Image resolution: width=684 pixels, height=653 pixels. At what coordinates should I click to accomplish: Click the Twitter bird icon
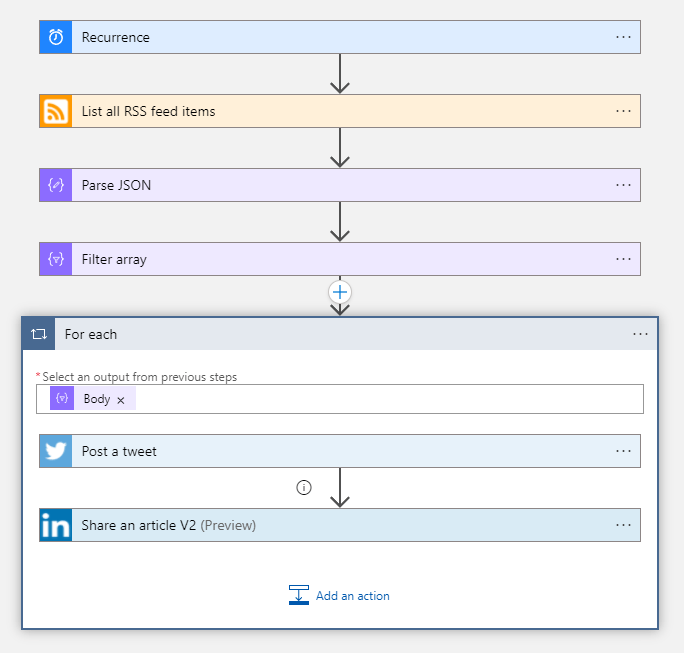pos(56,451)
